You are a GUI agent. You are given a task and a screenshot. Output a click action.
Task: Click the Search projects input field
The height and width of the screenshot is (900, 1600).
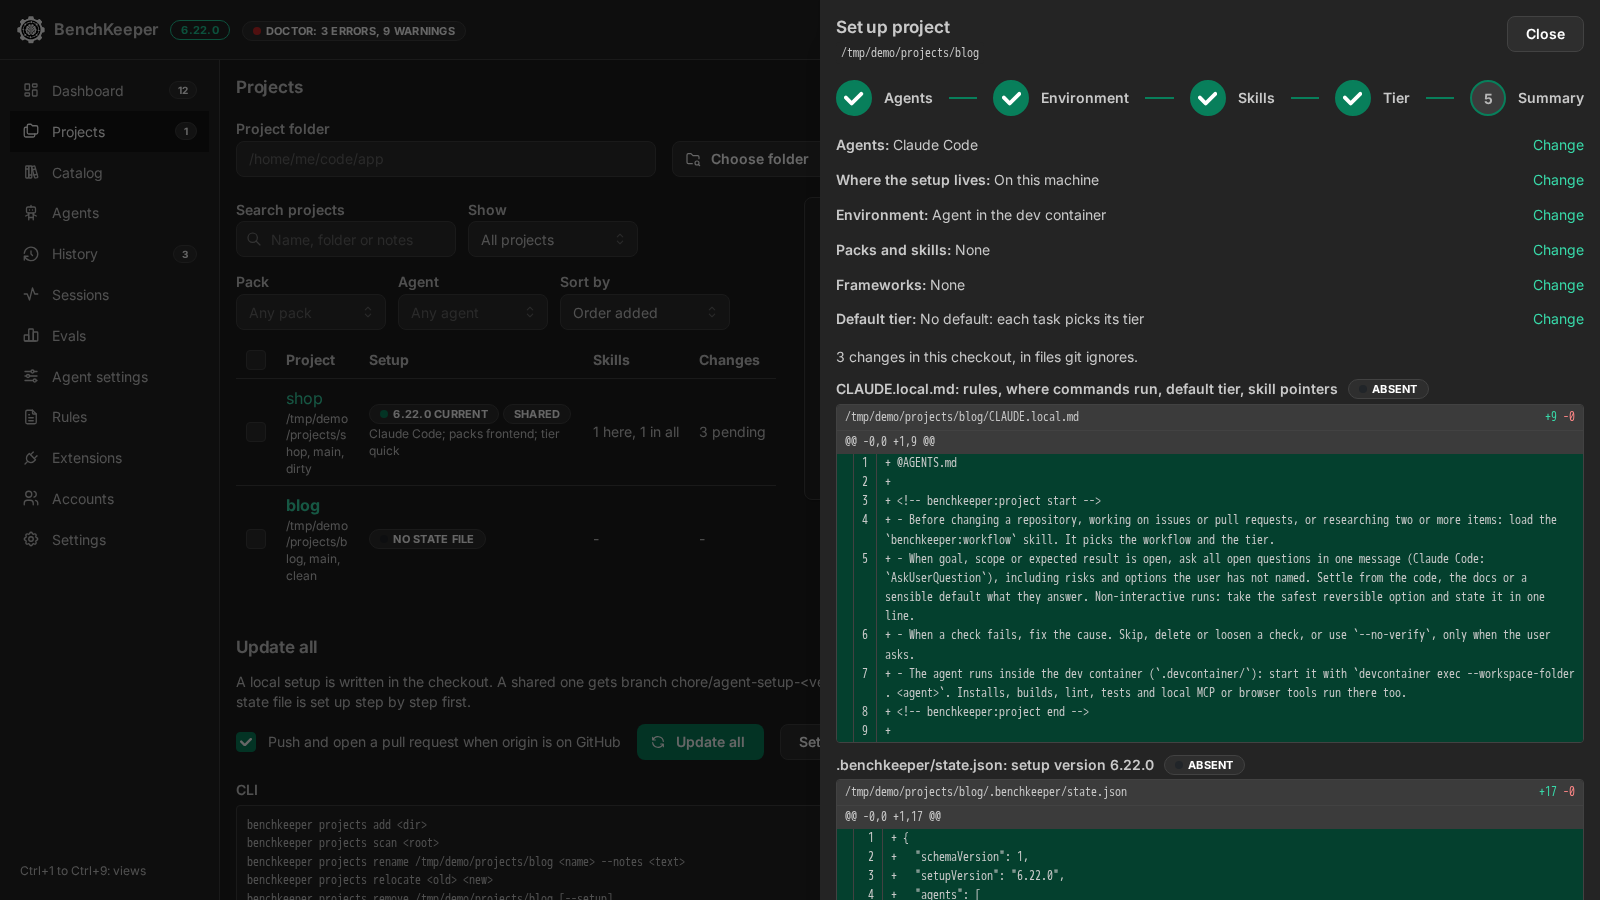[346, 239]
